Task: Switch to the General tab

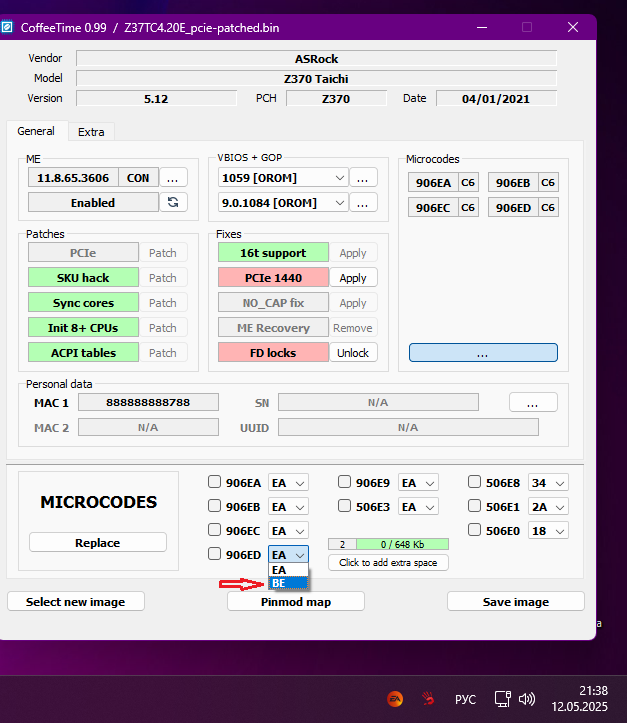Action: click(36, 131)
